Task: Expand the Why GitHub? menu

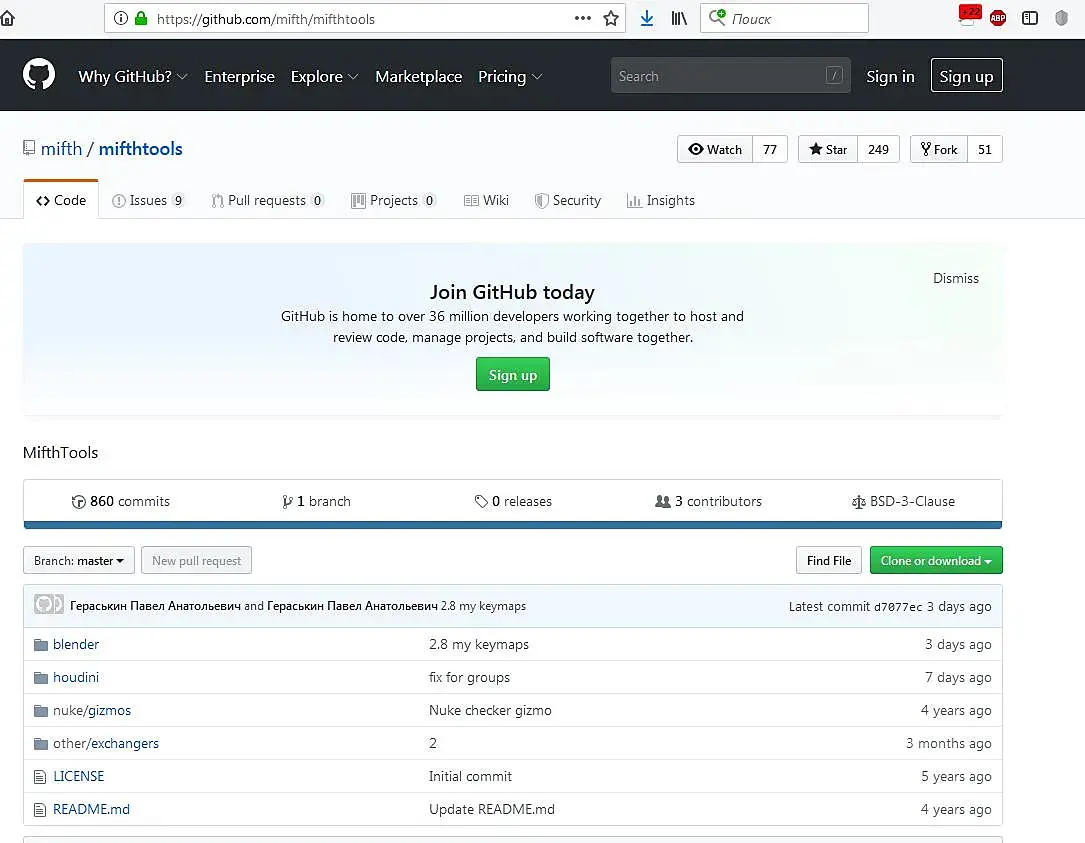Action: point(133,76)
